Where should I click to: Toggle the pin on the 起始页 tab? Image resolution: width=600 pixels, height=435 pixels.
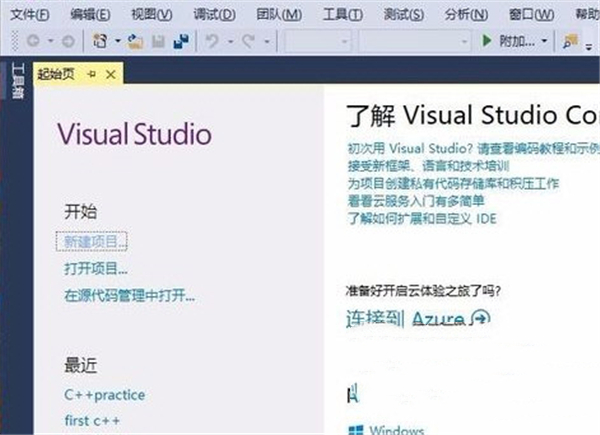coord(91,74)
